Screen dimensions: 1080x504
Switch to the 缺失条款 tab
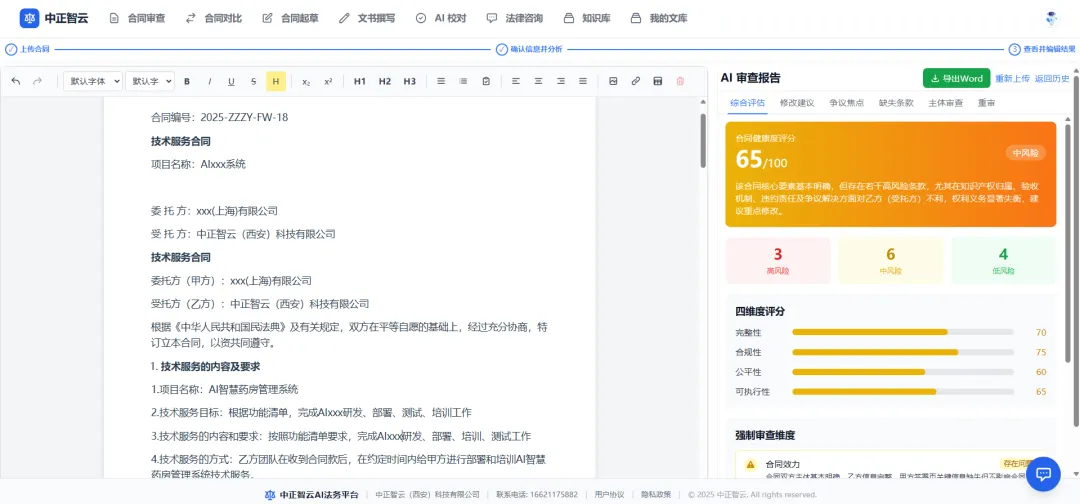(896, 103)
